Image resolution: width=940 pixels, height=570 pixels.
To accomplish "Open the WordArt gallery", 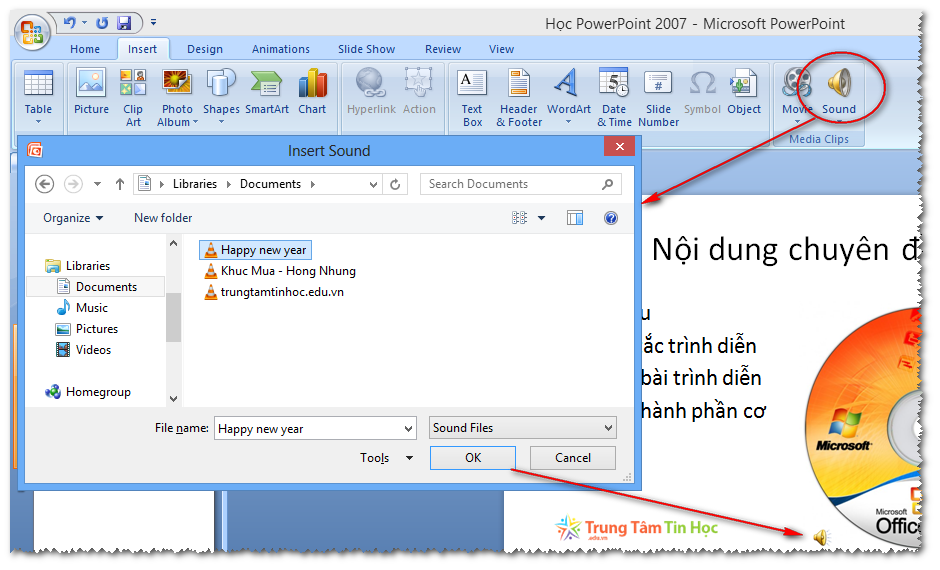I will point(568,96).
